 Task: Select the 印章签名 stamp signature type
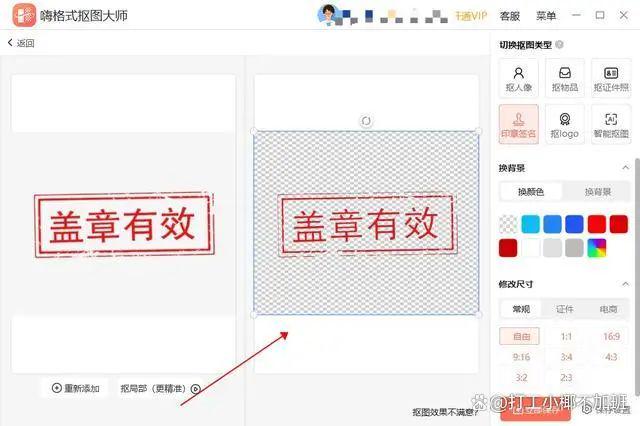tap(519, 124)
